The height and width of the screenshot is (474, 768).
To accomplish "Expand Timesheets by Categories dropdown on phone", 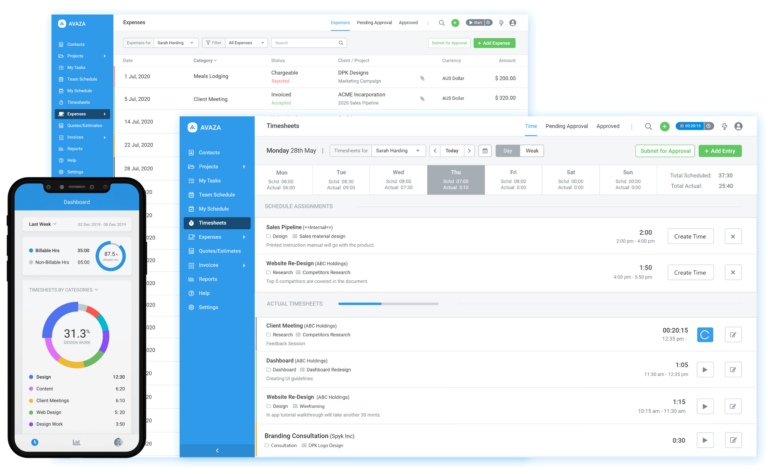I will [64, 290].
